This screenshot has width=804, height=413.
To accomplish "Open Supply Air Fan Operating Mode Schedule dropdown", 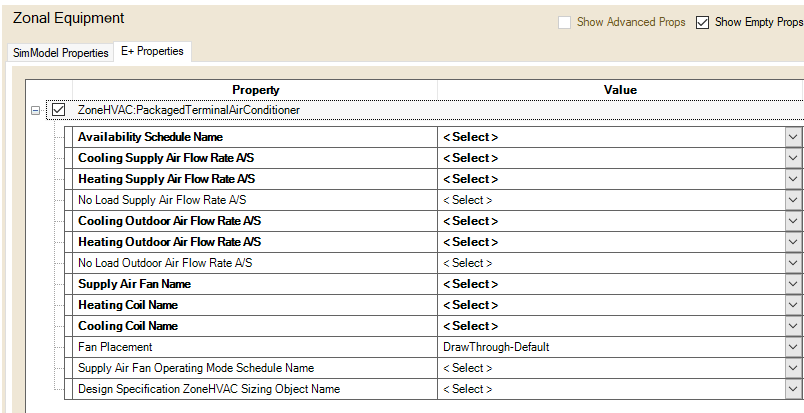I will [x=793, y=368].
